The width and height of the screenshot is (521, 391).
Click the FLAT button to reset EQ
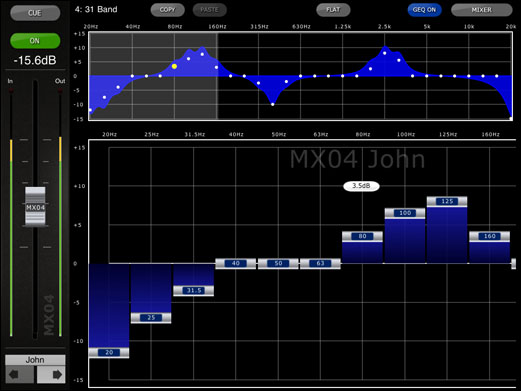tap(333, 10)
